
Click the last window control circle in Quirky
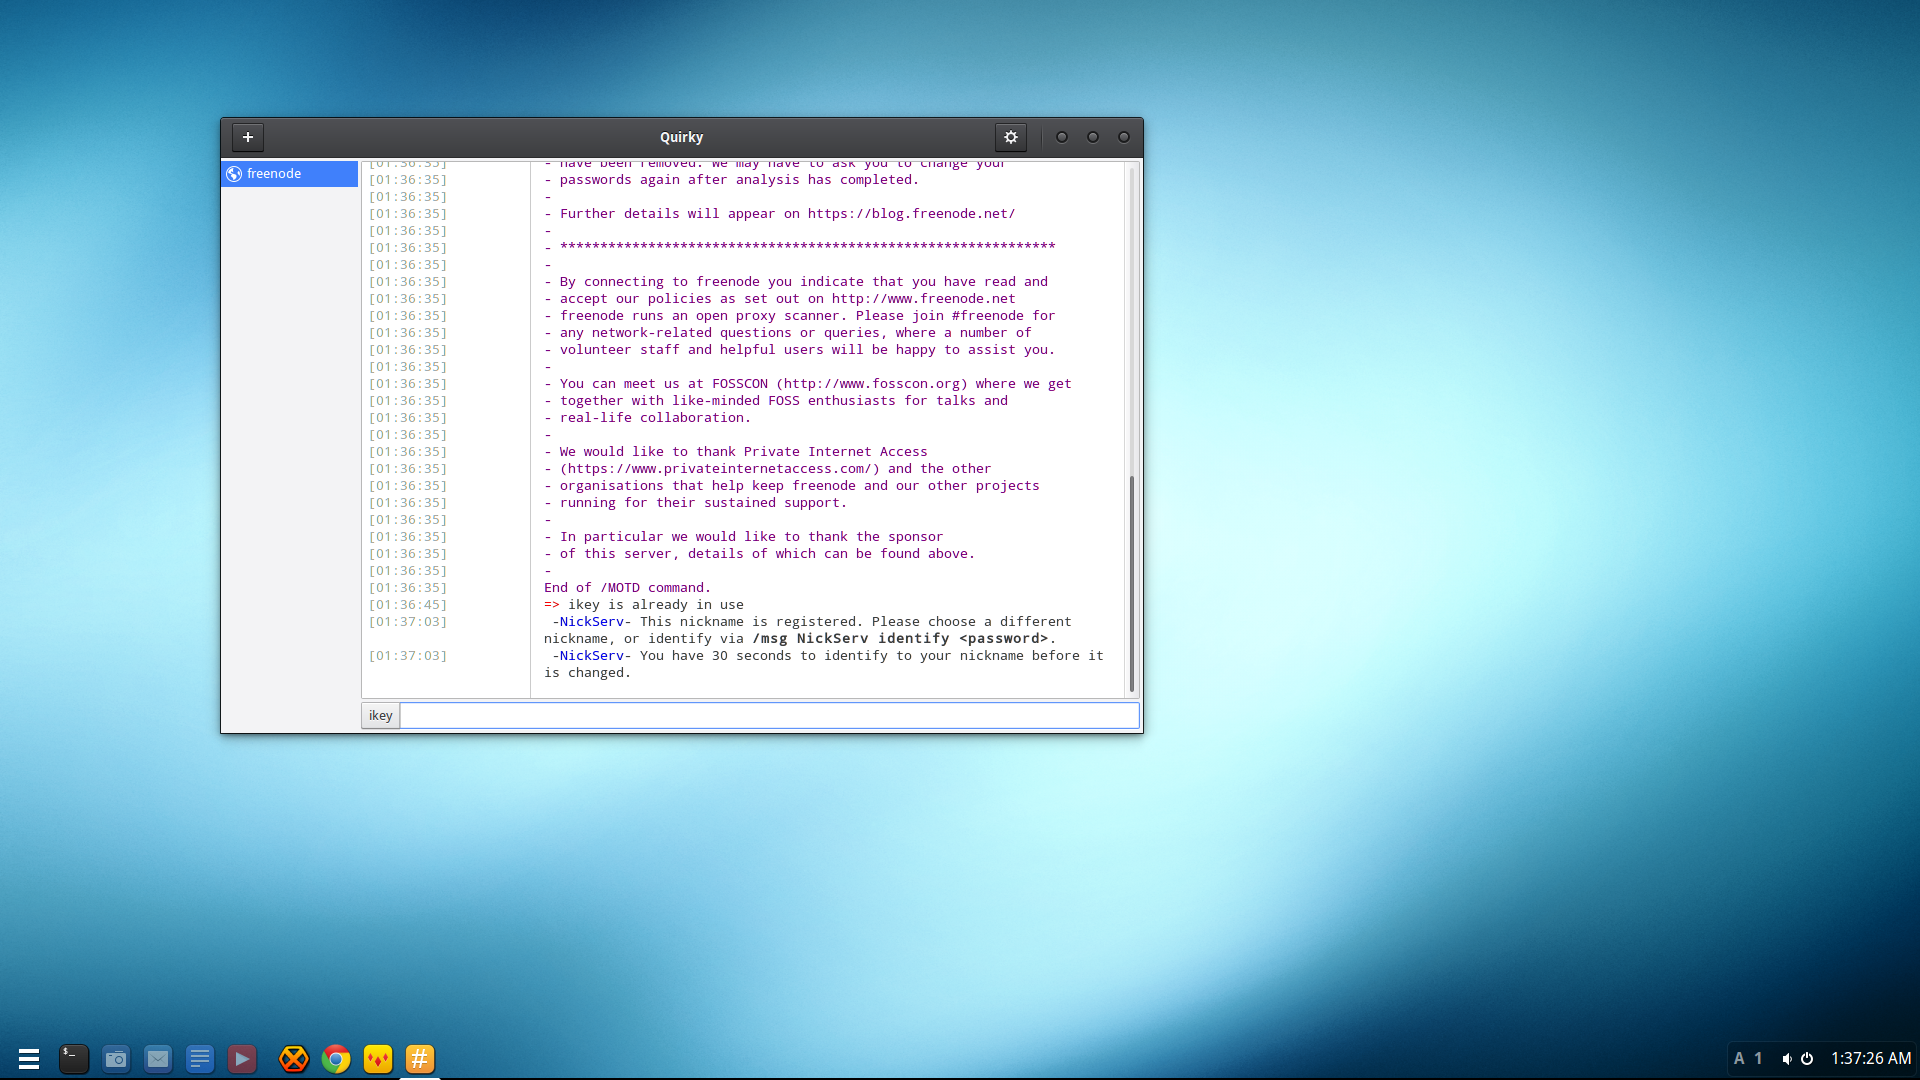[1124, 137]
